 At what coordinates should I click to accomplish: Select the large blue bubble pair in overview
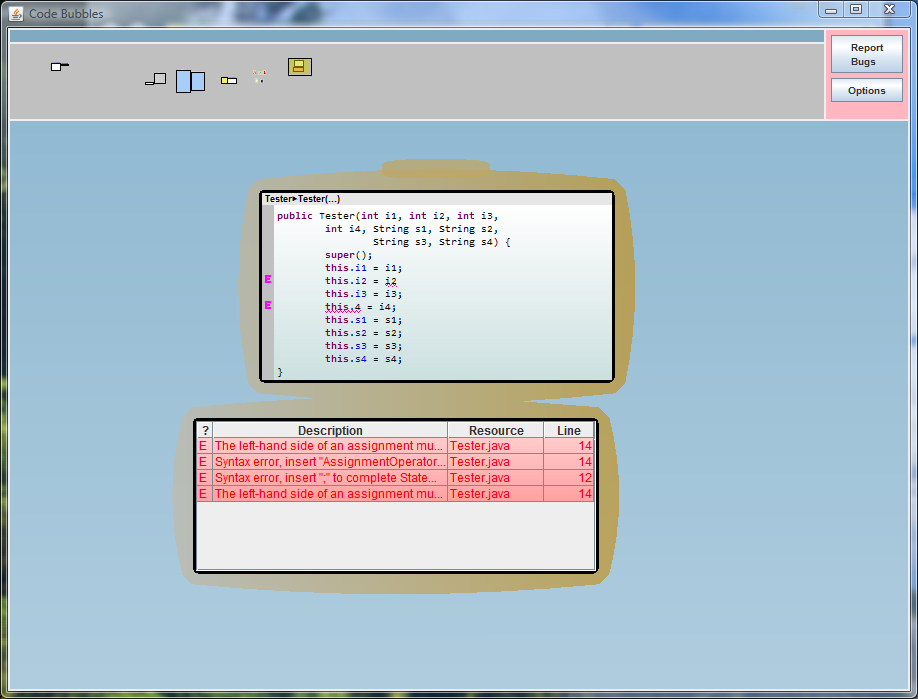click(191, 81)
